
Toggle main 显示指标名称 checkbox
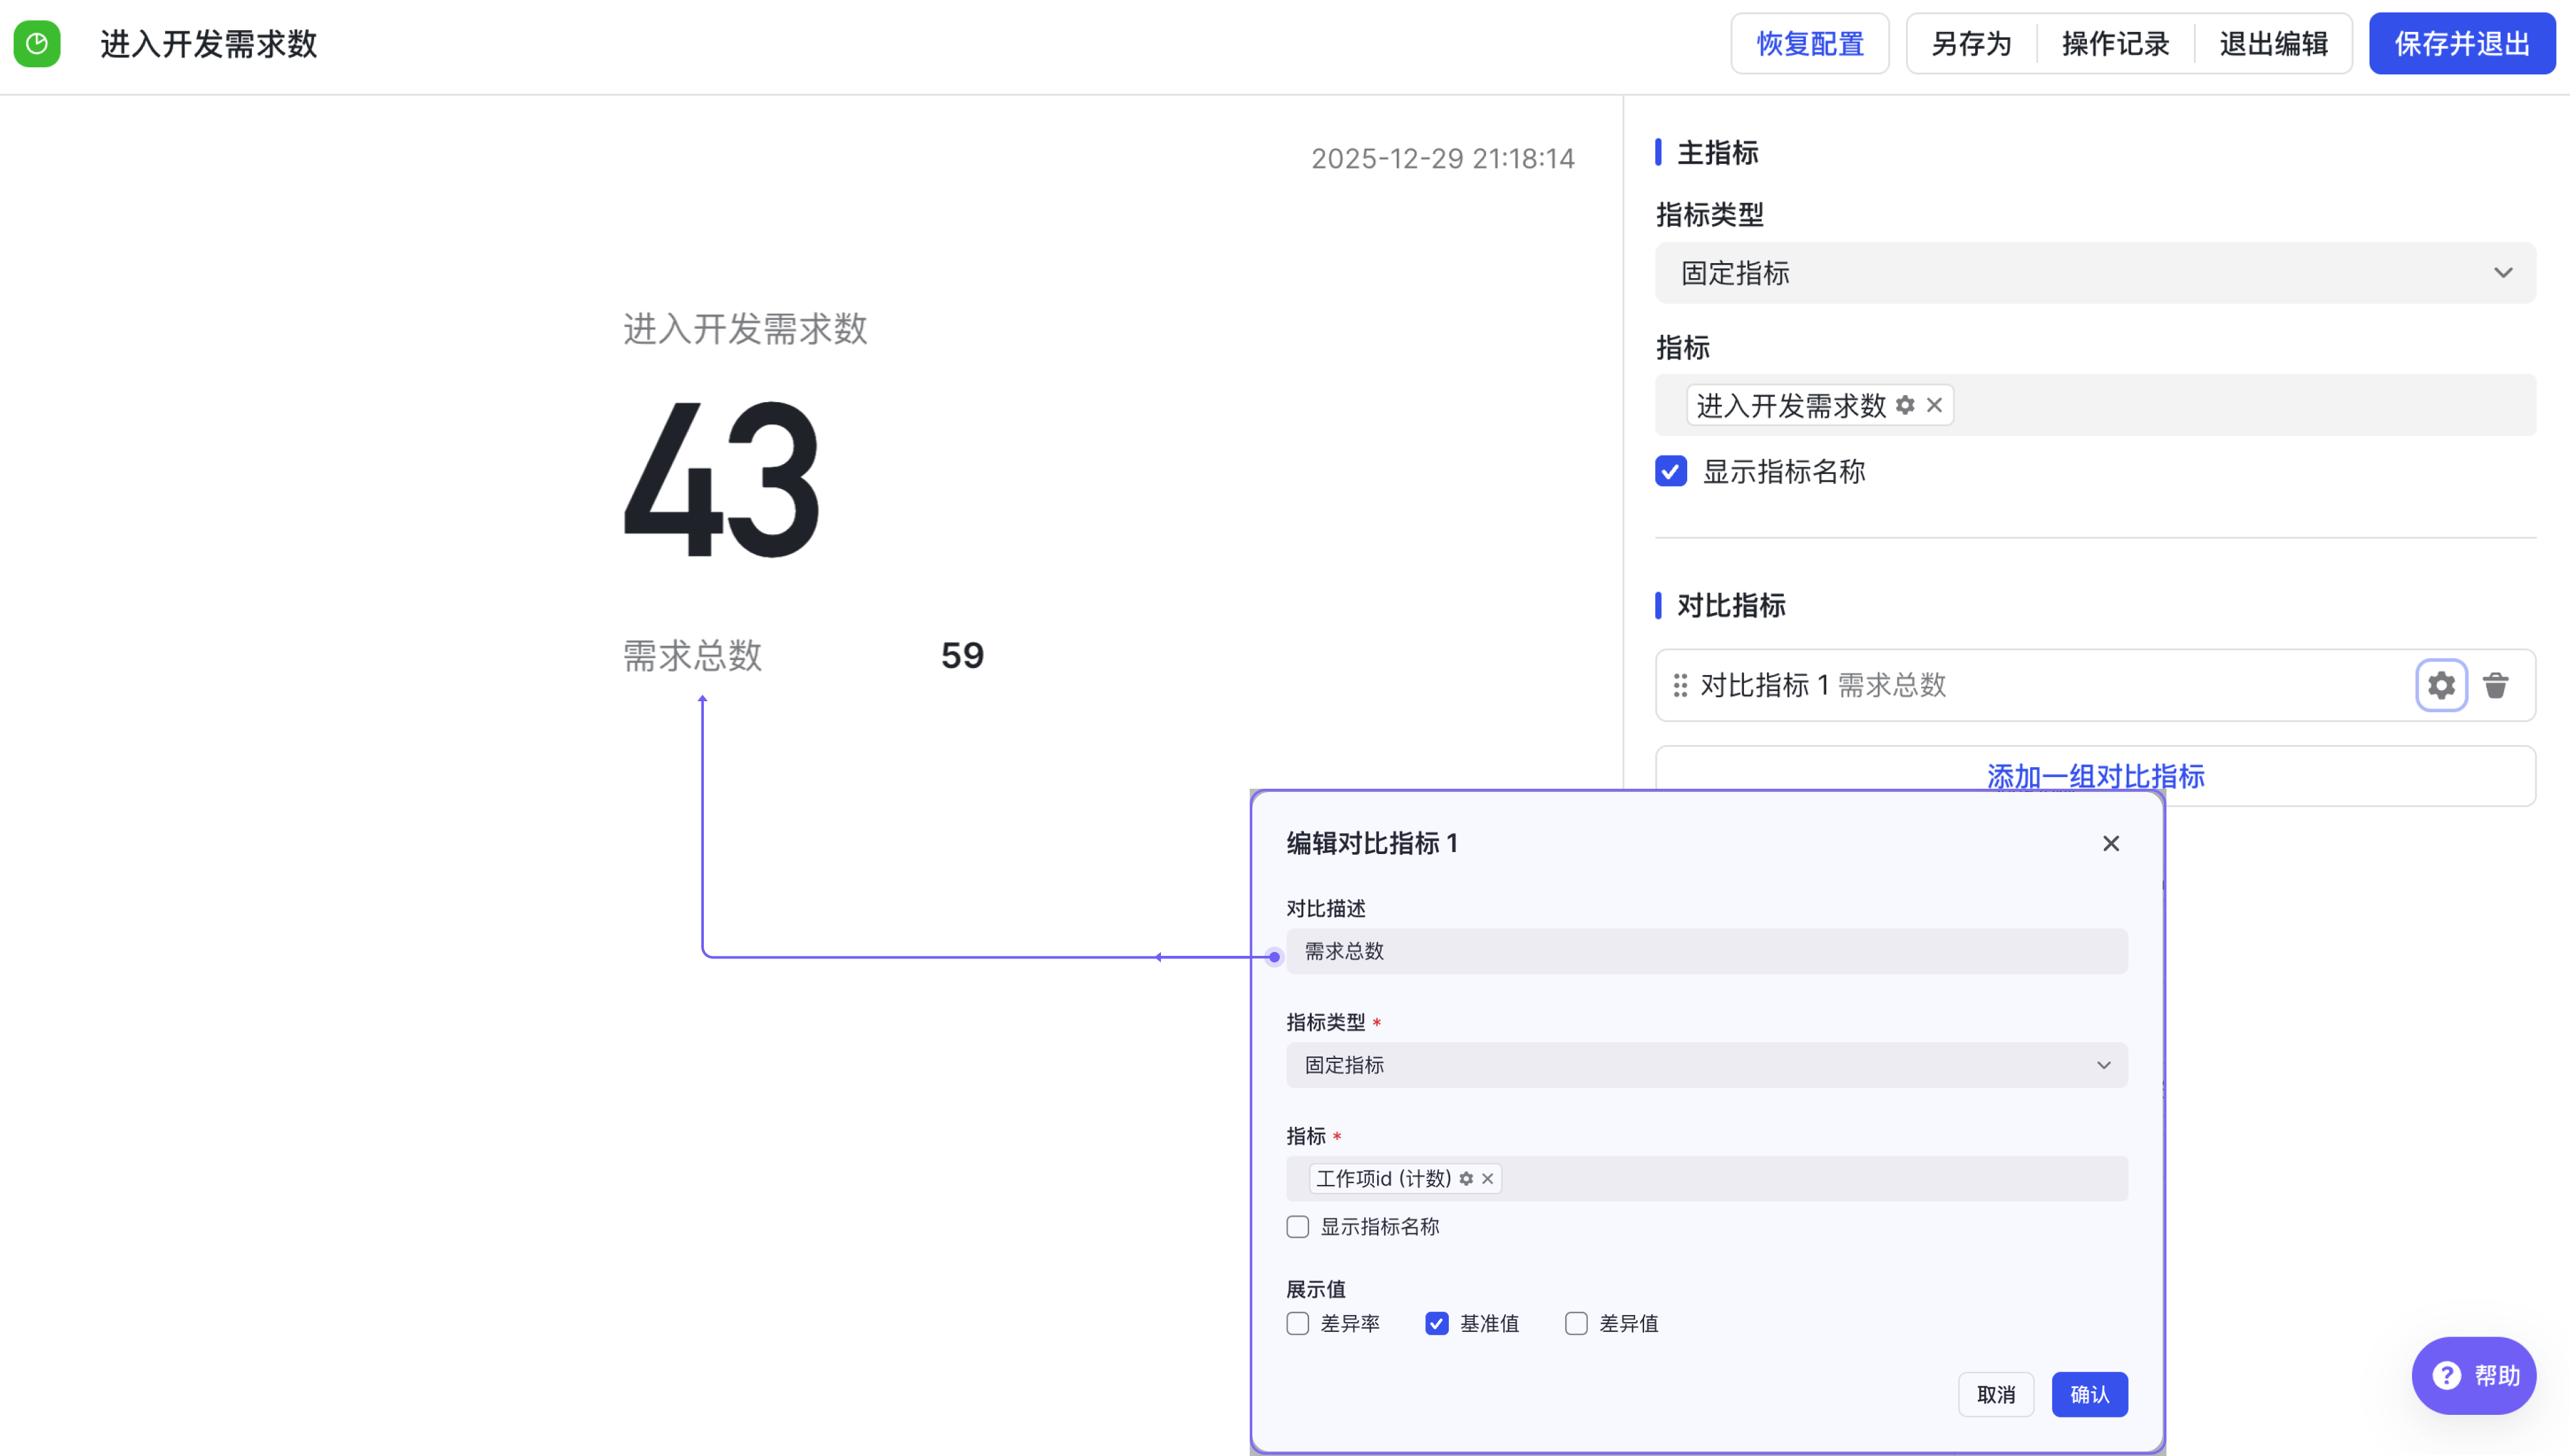point(1671,471)
